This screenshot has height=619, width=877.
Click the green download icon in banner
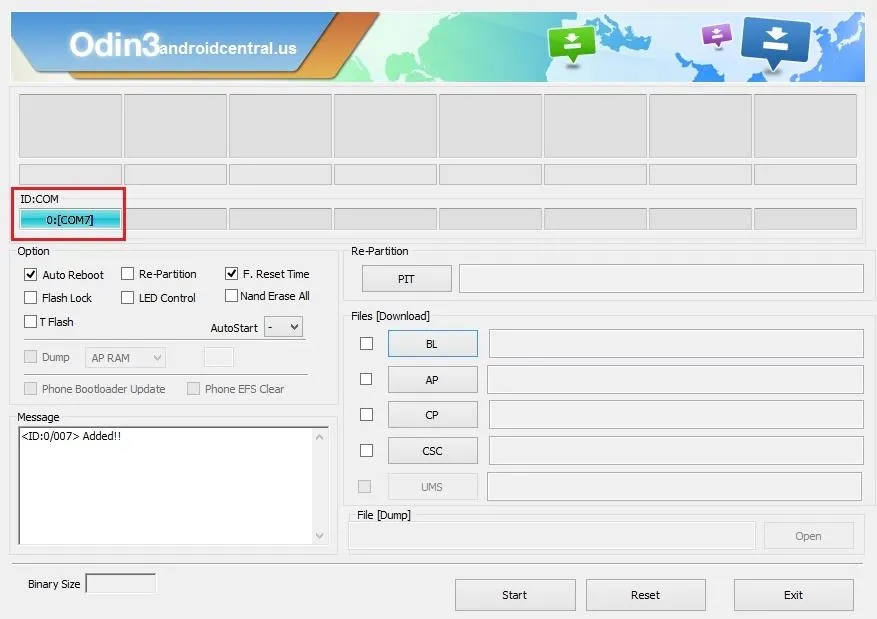coord(571,44)
